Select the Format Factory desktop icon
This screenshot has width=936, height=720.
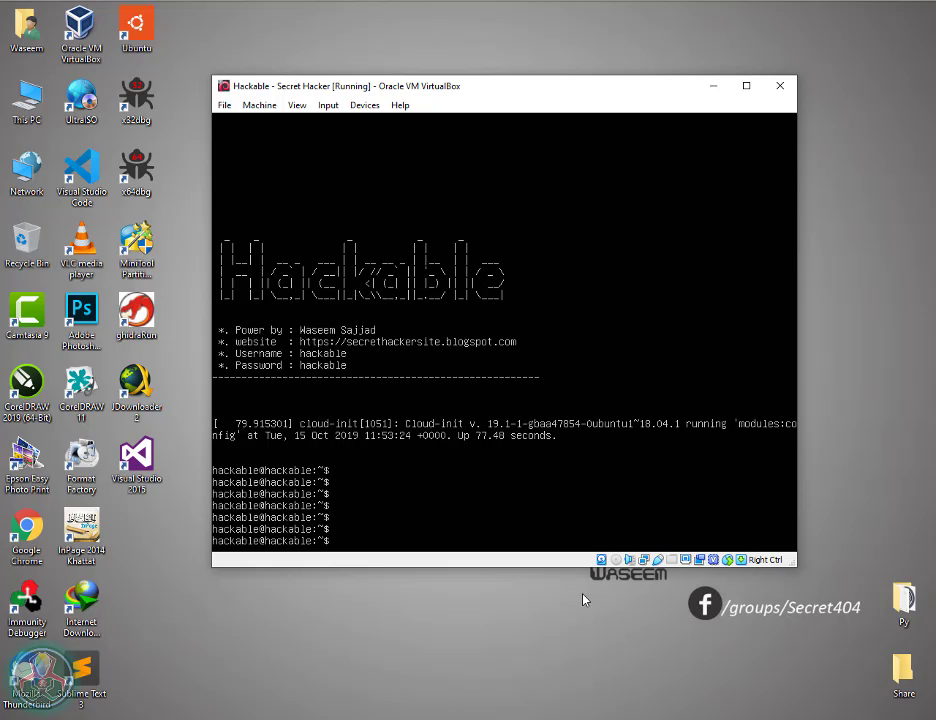(x=81, y=465)
